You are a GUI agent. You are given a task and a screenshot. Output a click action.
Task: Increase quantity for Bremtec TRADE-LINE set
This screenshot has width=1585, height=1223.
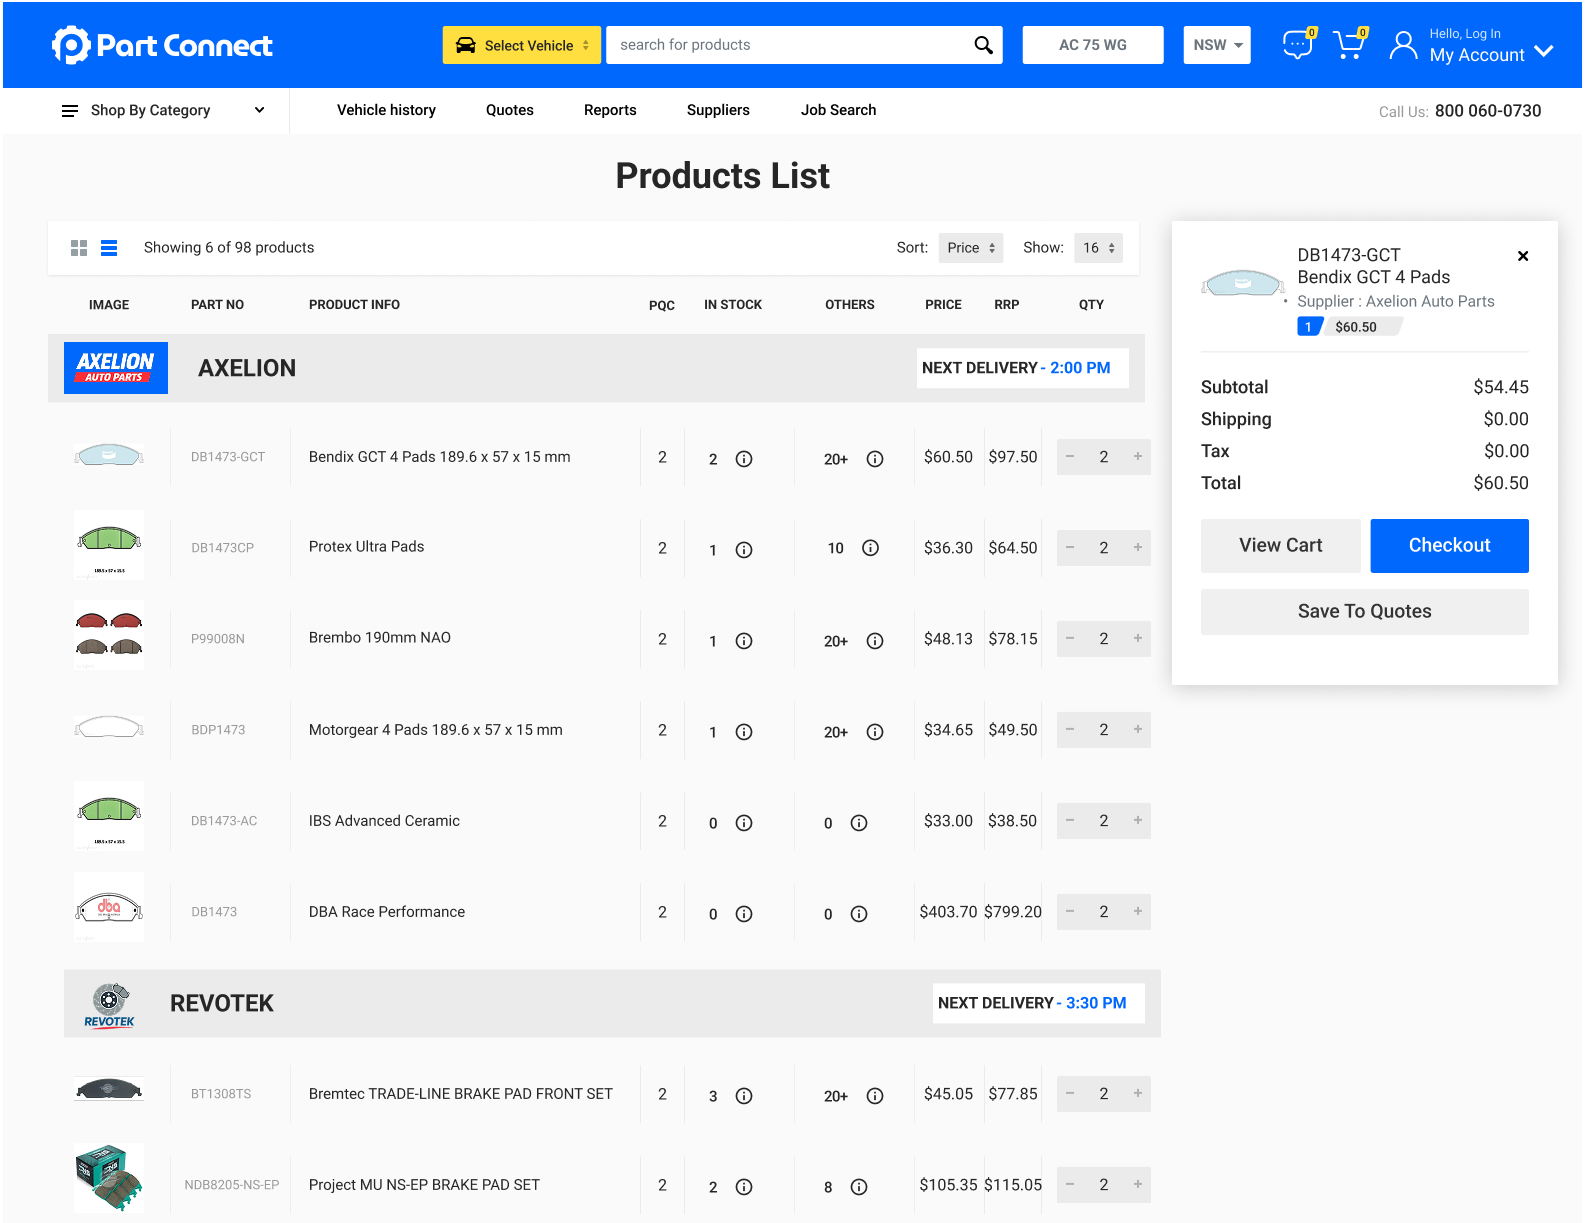coord(1138,1094)
